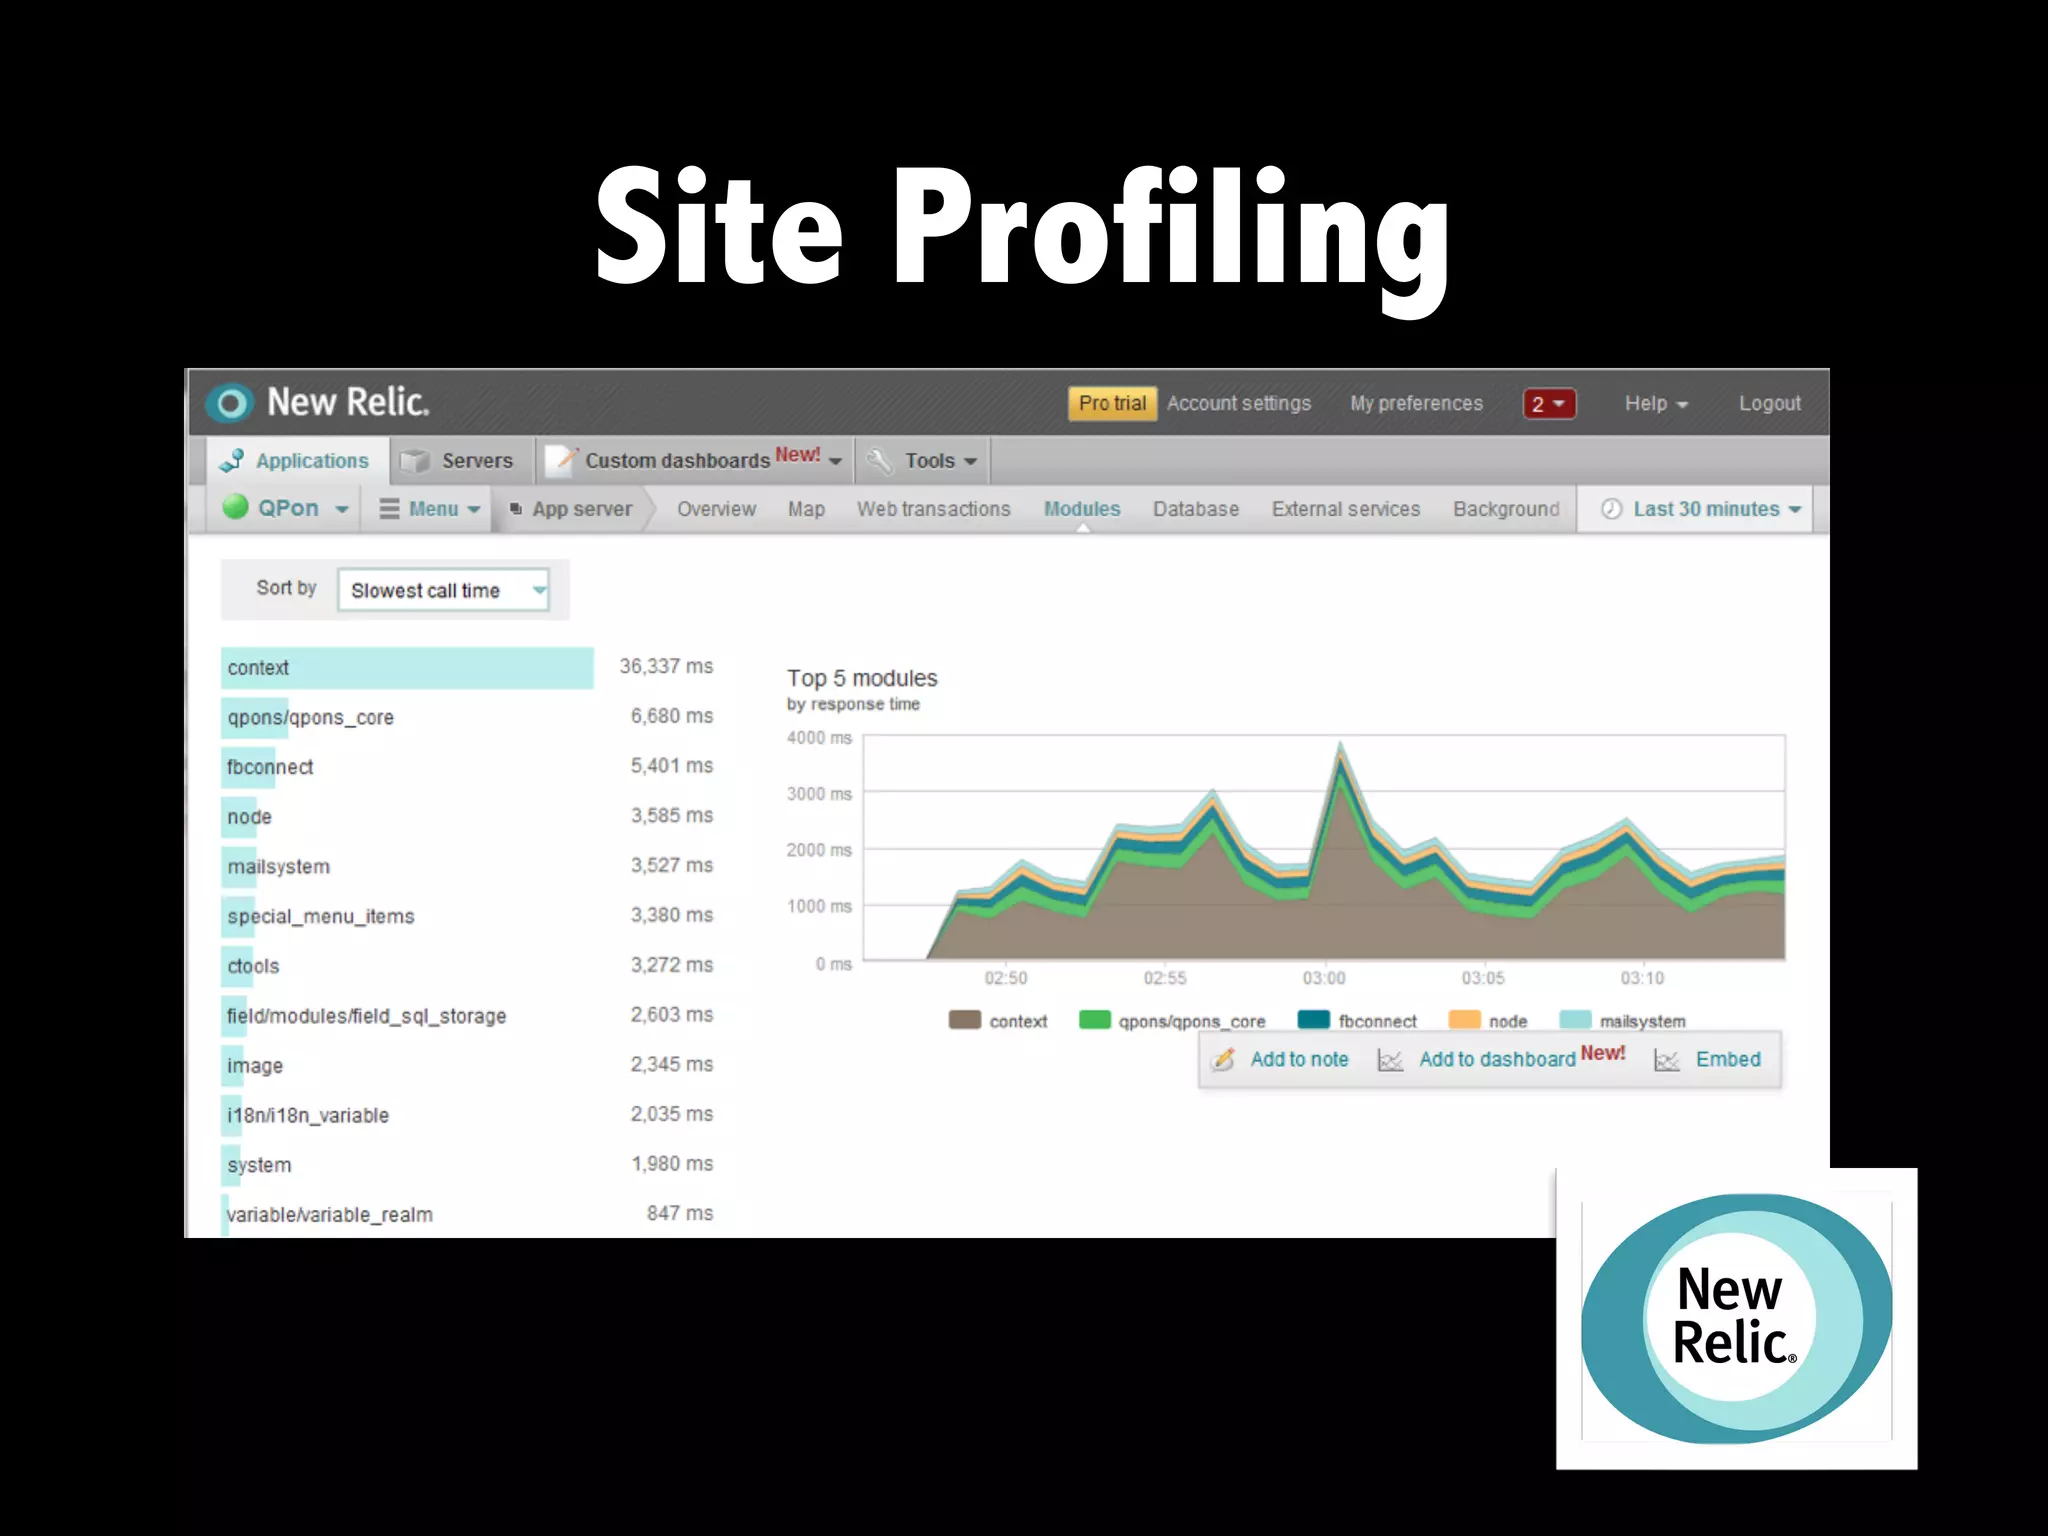Image resolution: width=2048 pixels, height=1536 pixels.
Task: Click the Pro trial badge
Action: 1112,403
